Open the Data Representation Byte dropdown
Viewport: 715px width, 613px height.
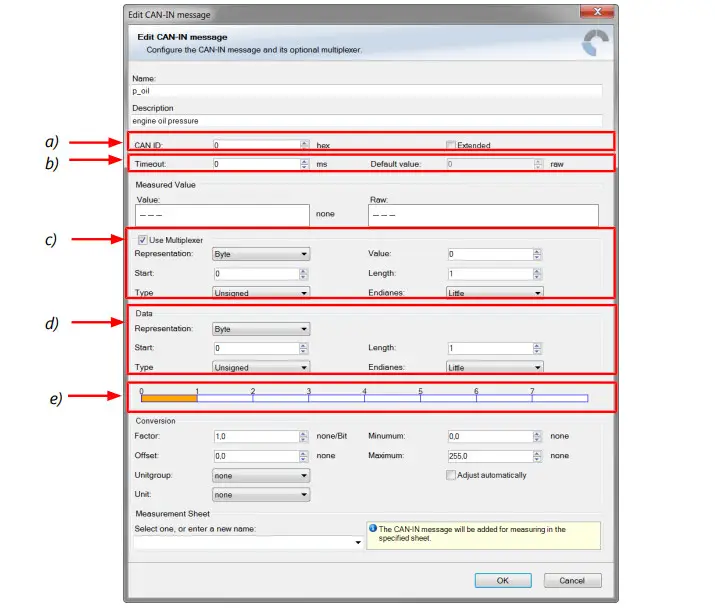[x=261, y=329]
